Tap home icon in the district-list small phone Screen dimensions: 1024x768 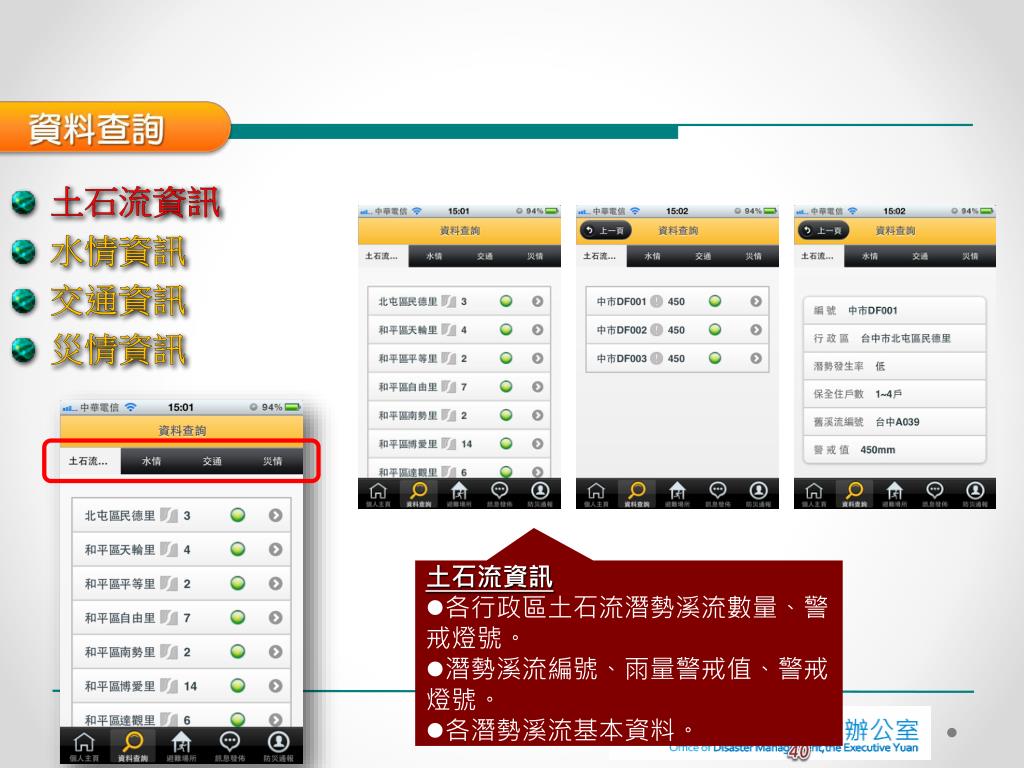pyautogui.click(x=378, y=493)
